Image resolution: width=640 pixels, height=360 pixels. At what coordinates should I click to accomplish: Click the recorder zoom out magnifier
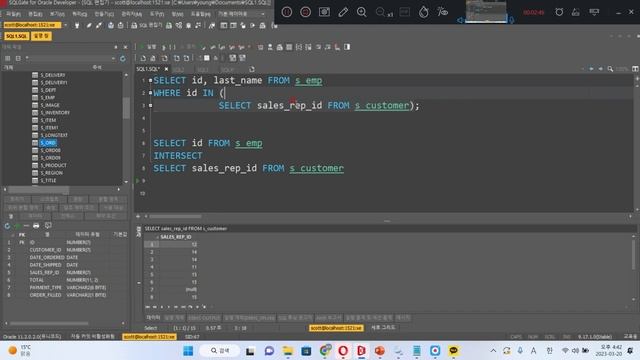coord(380,12)
